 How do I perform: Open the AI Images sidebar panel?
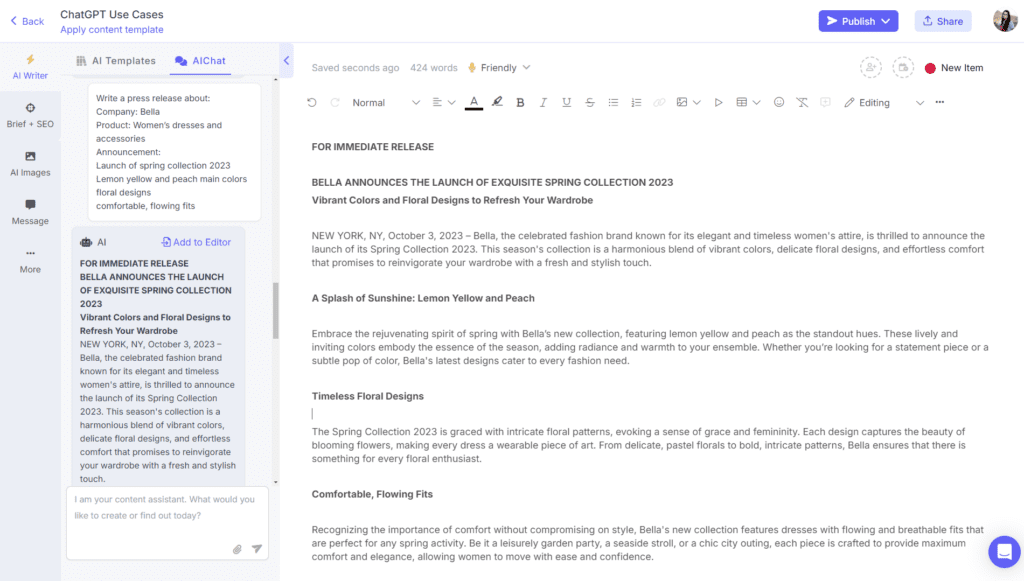tap(30, 164)
